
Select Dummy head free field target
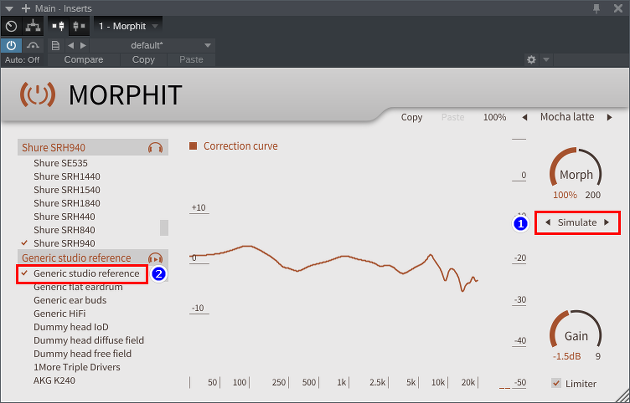[x=82, y=354]
